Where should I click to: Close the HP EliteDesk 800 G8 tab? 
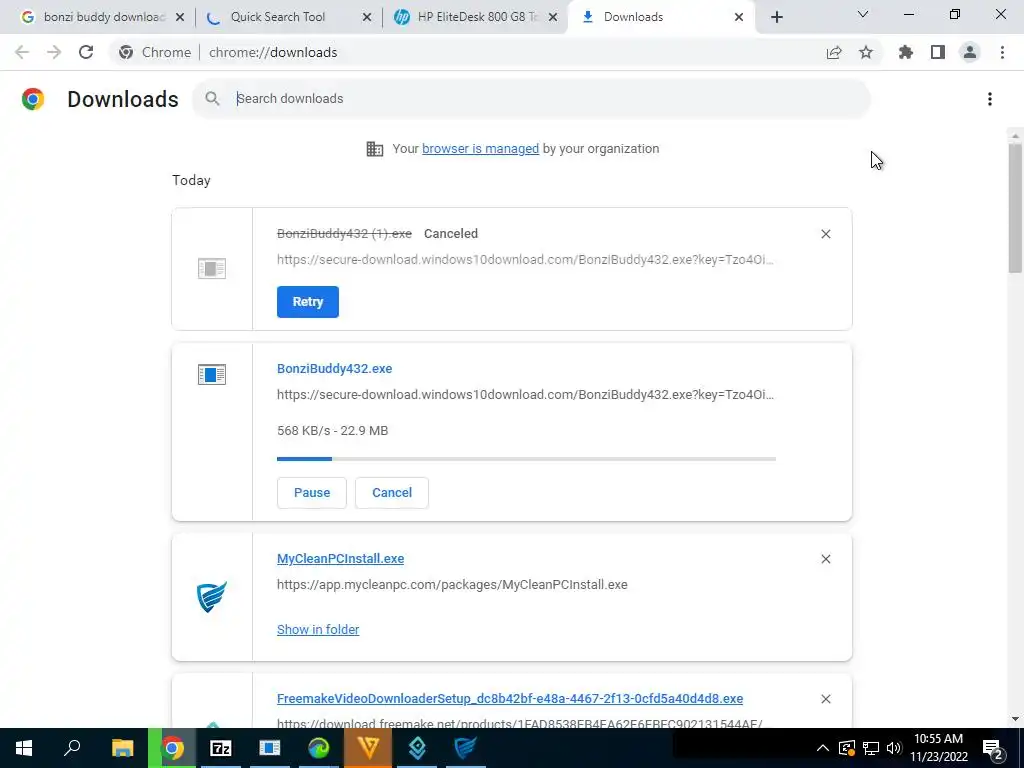(553, 17)
